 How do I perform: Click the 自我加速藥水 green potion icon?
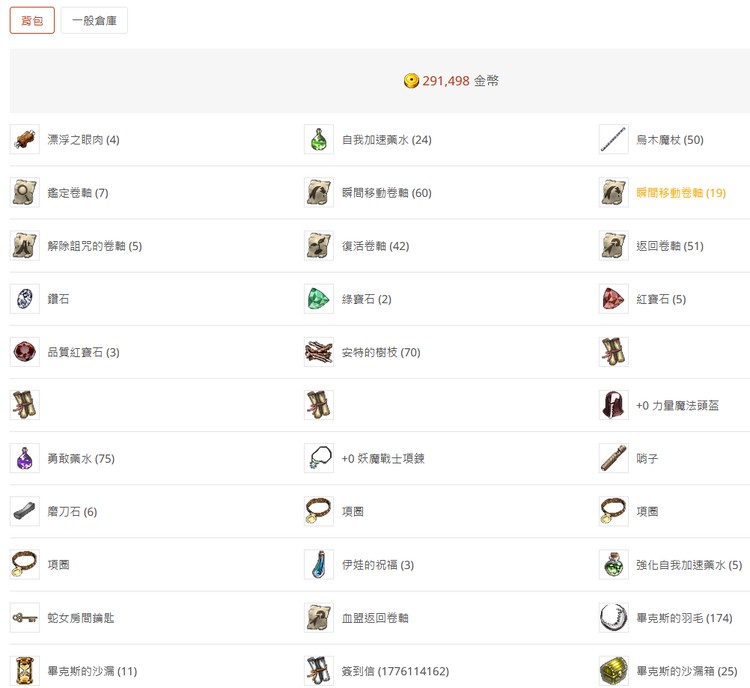coord(319,140)
